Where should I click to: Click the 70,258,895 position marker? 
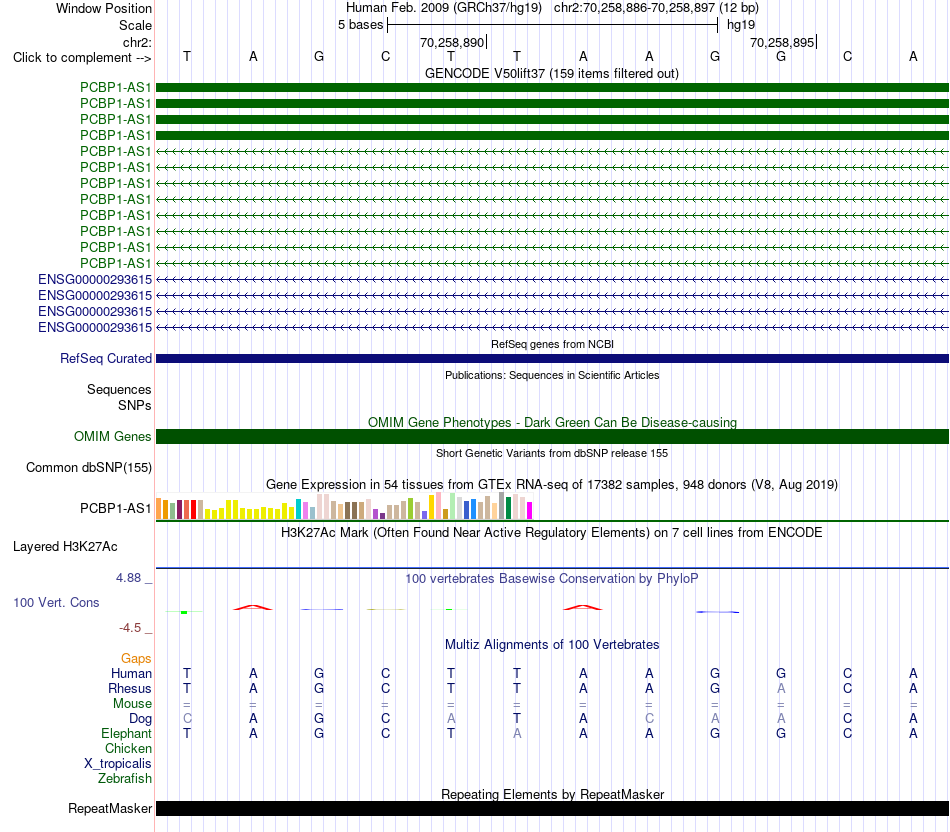[782, 42]
